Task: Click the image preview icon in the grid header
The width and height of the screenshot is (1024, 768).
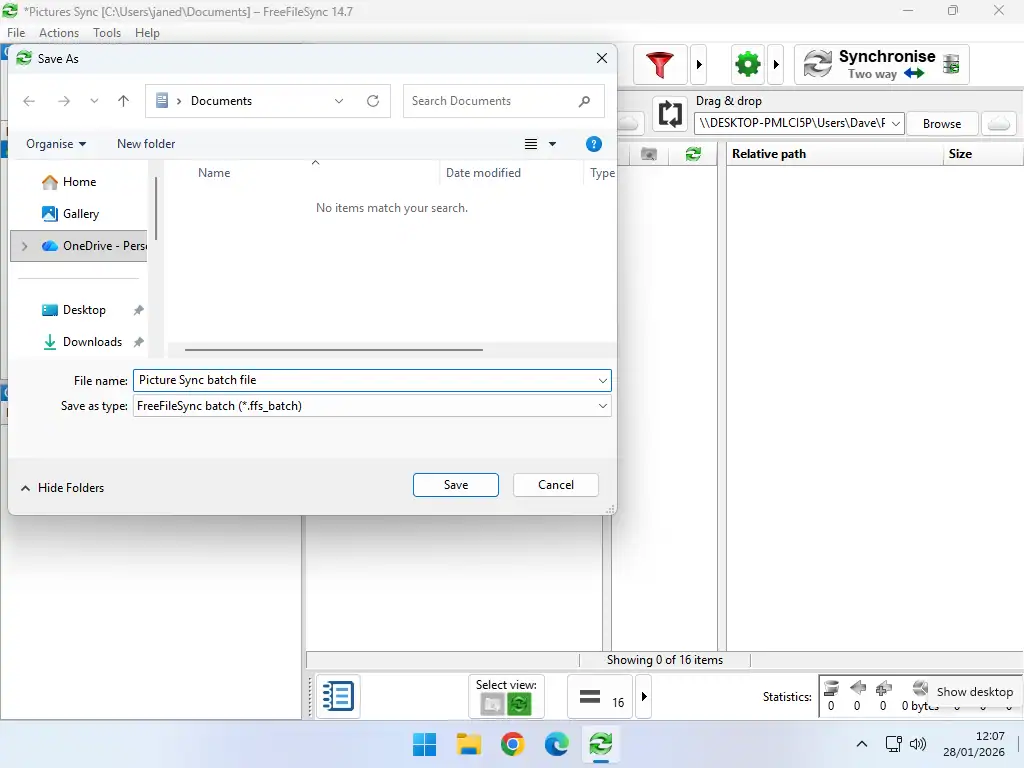Action: point(650,154)
